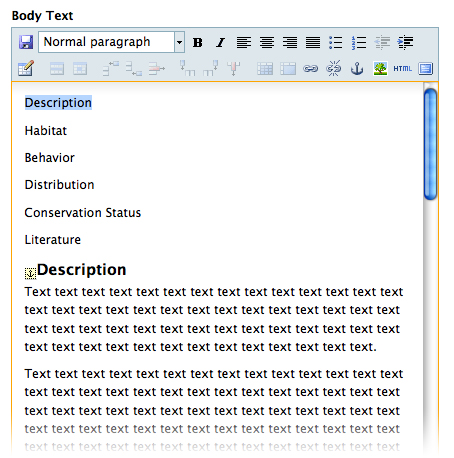The width and height of the screenshot is (454, 458).
Task: Center align the text
Action: click(267, 43)
